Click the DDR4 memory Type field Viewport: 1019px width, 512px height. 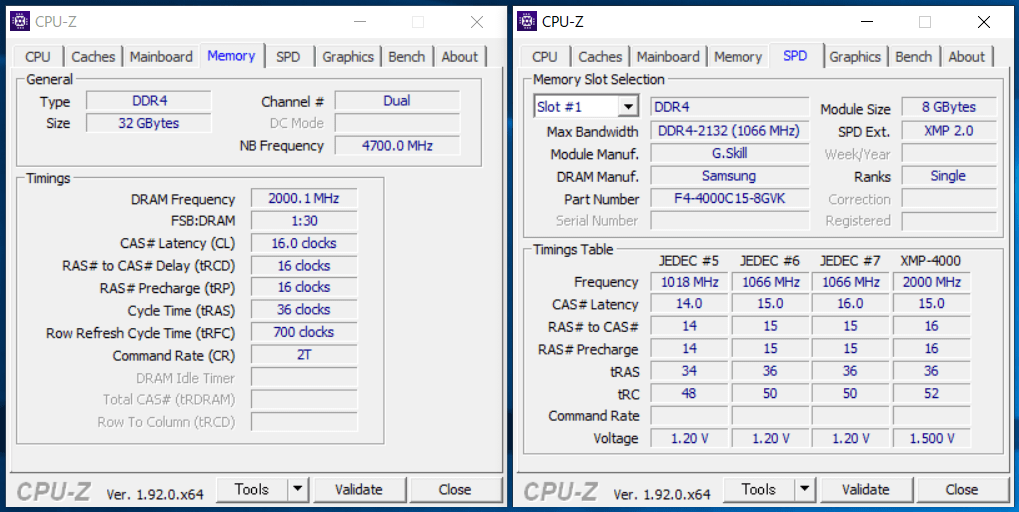[x=149, y=101]
